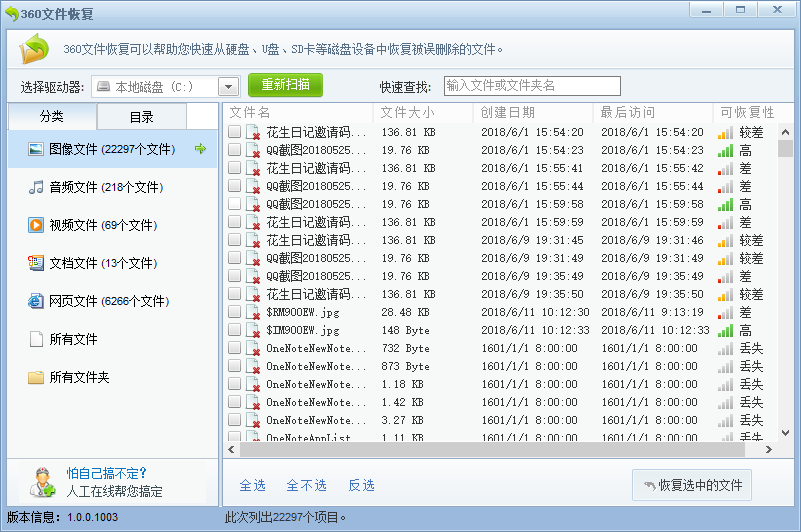This screenshot has height=532, width=801.
Task: Sort by 文件名 column header
Action: [x=298, y=112]
